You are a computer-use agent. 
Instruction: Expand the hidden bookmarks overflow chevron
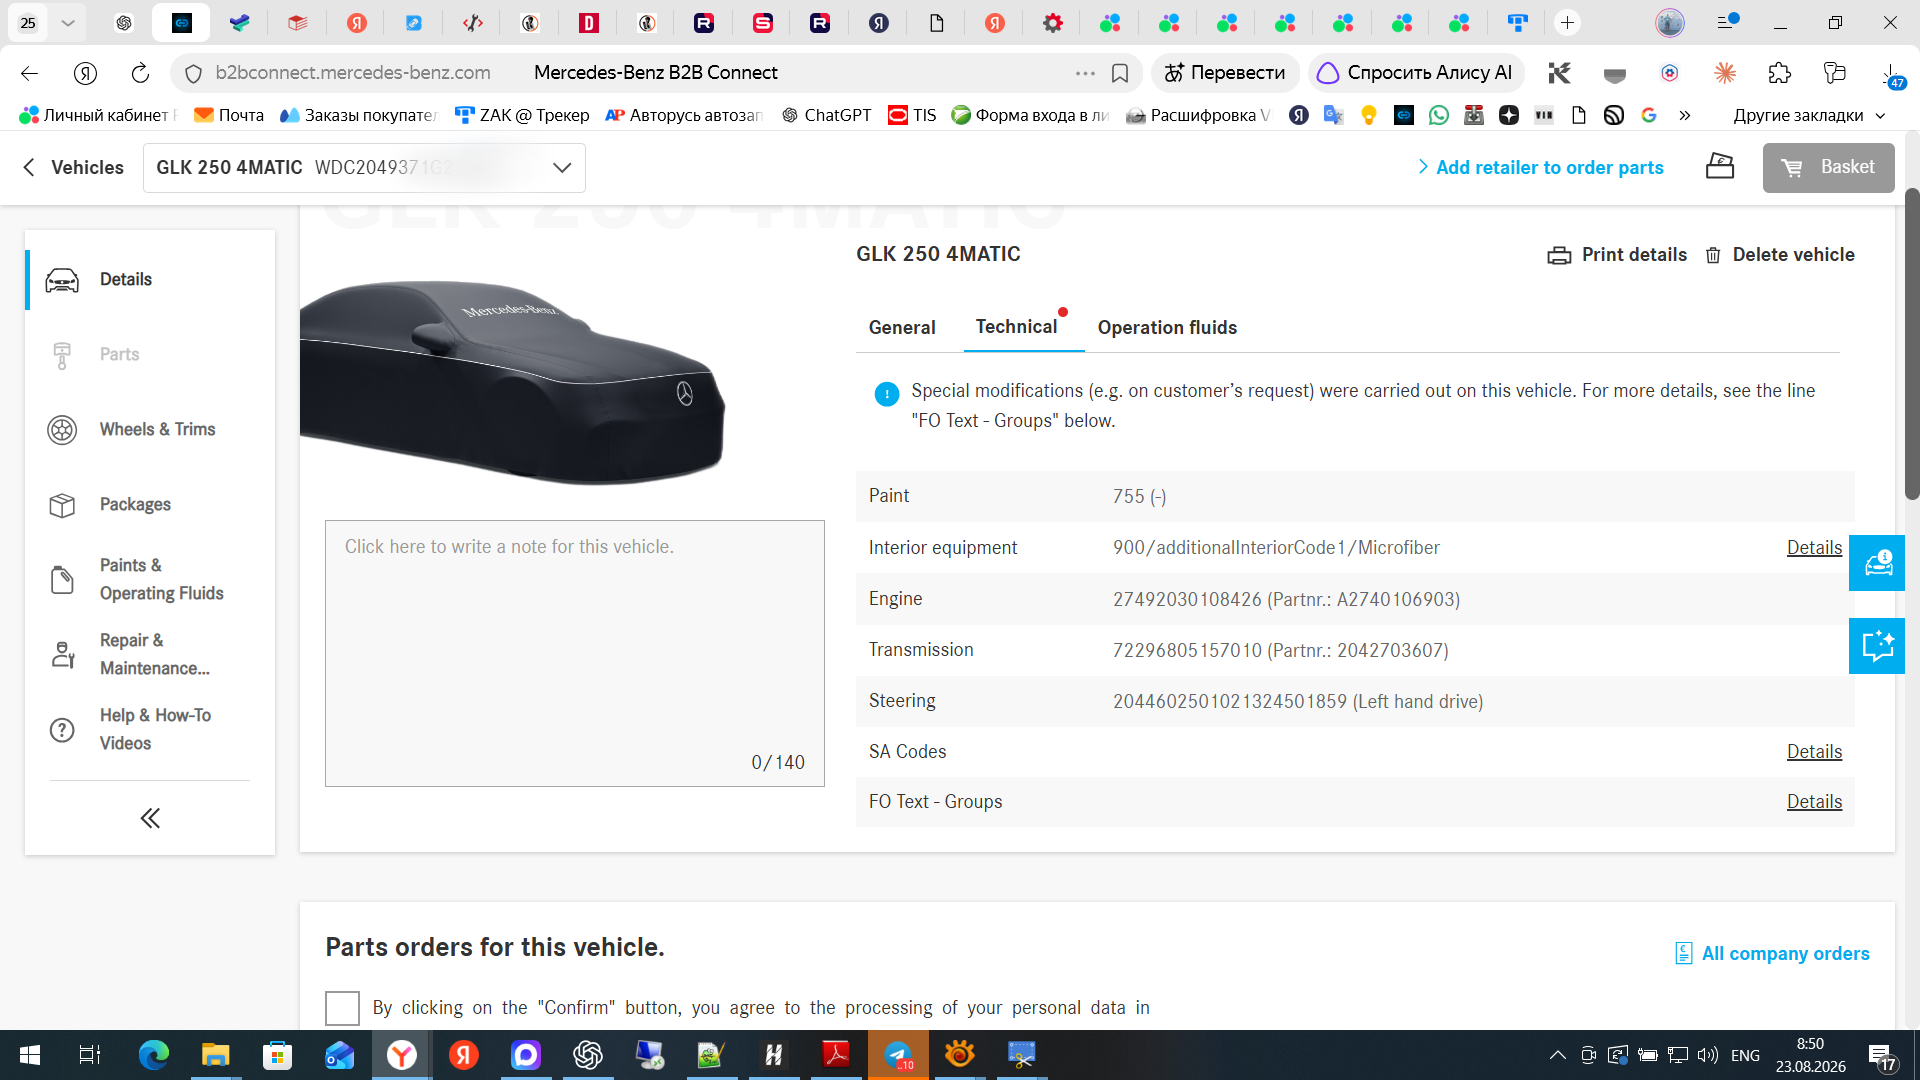click(x=1685, y=116)
